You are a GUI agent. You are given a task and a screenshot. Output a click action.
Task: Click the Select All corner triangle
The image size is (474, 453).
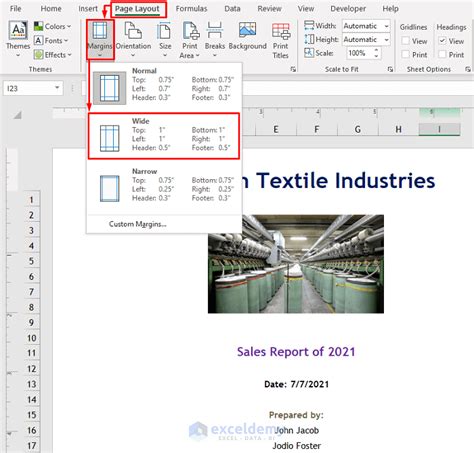pos(17,115)
